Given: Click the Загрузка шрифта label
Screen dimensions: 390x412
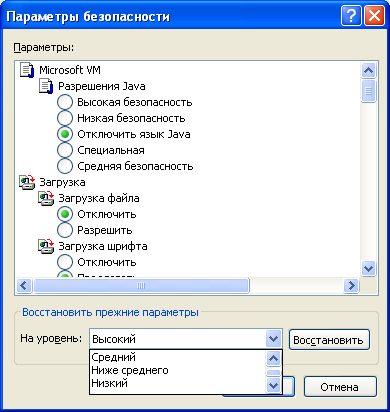Looking at the screenshot, I should [103, 246].
